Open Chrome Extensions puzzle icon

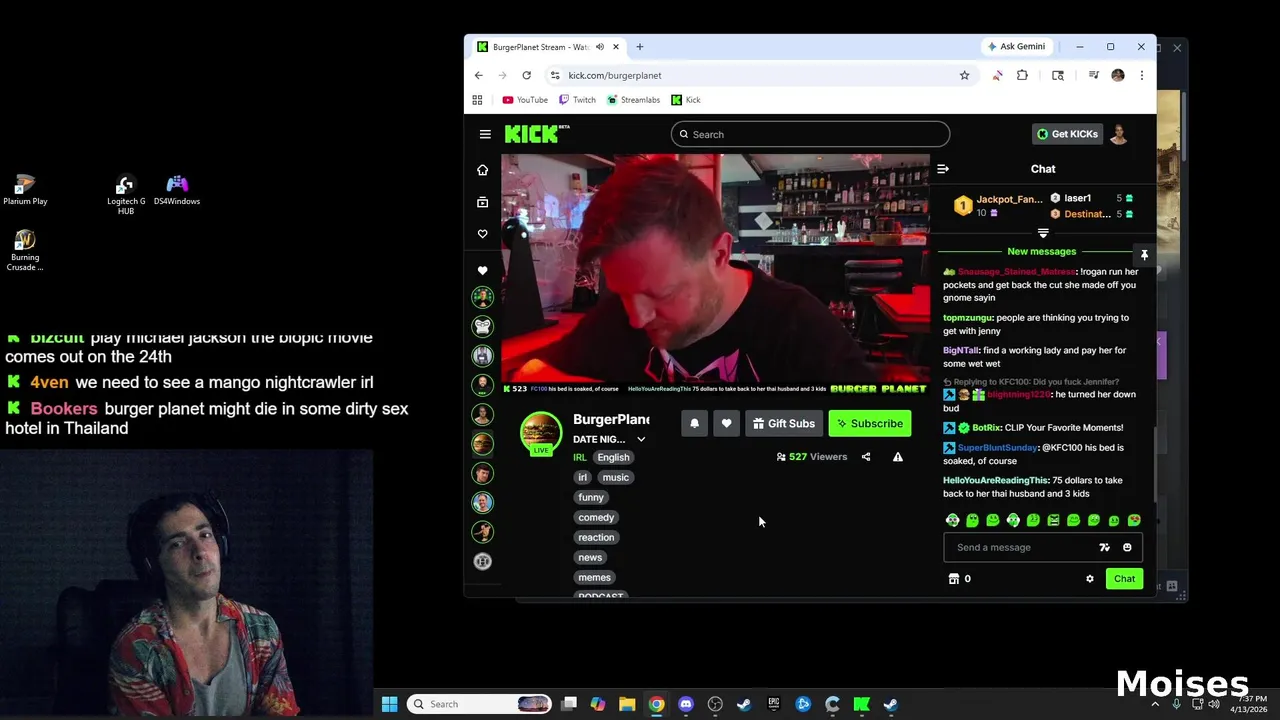click(x=1022, y=75)
